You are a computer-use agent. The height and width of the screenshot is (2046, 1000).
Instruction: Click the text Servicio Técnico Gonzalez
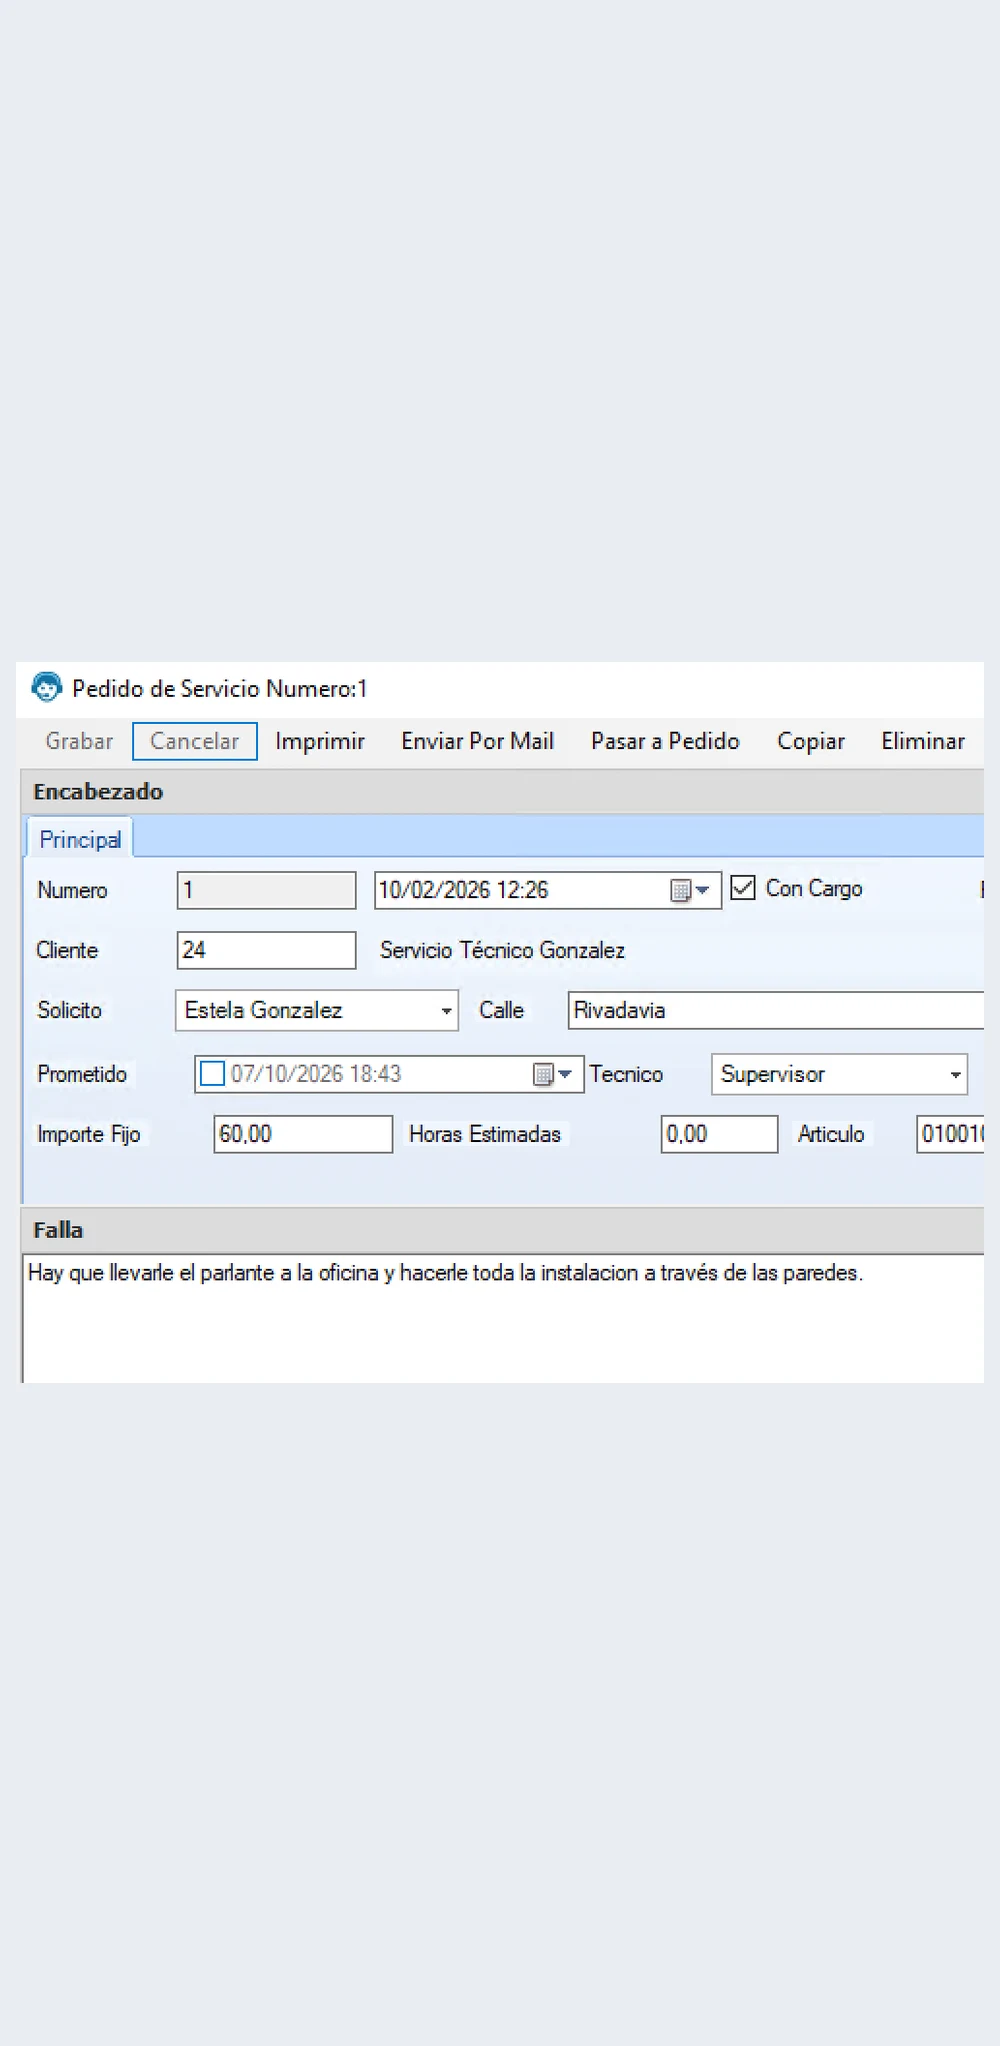click(502, 950)
